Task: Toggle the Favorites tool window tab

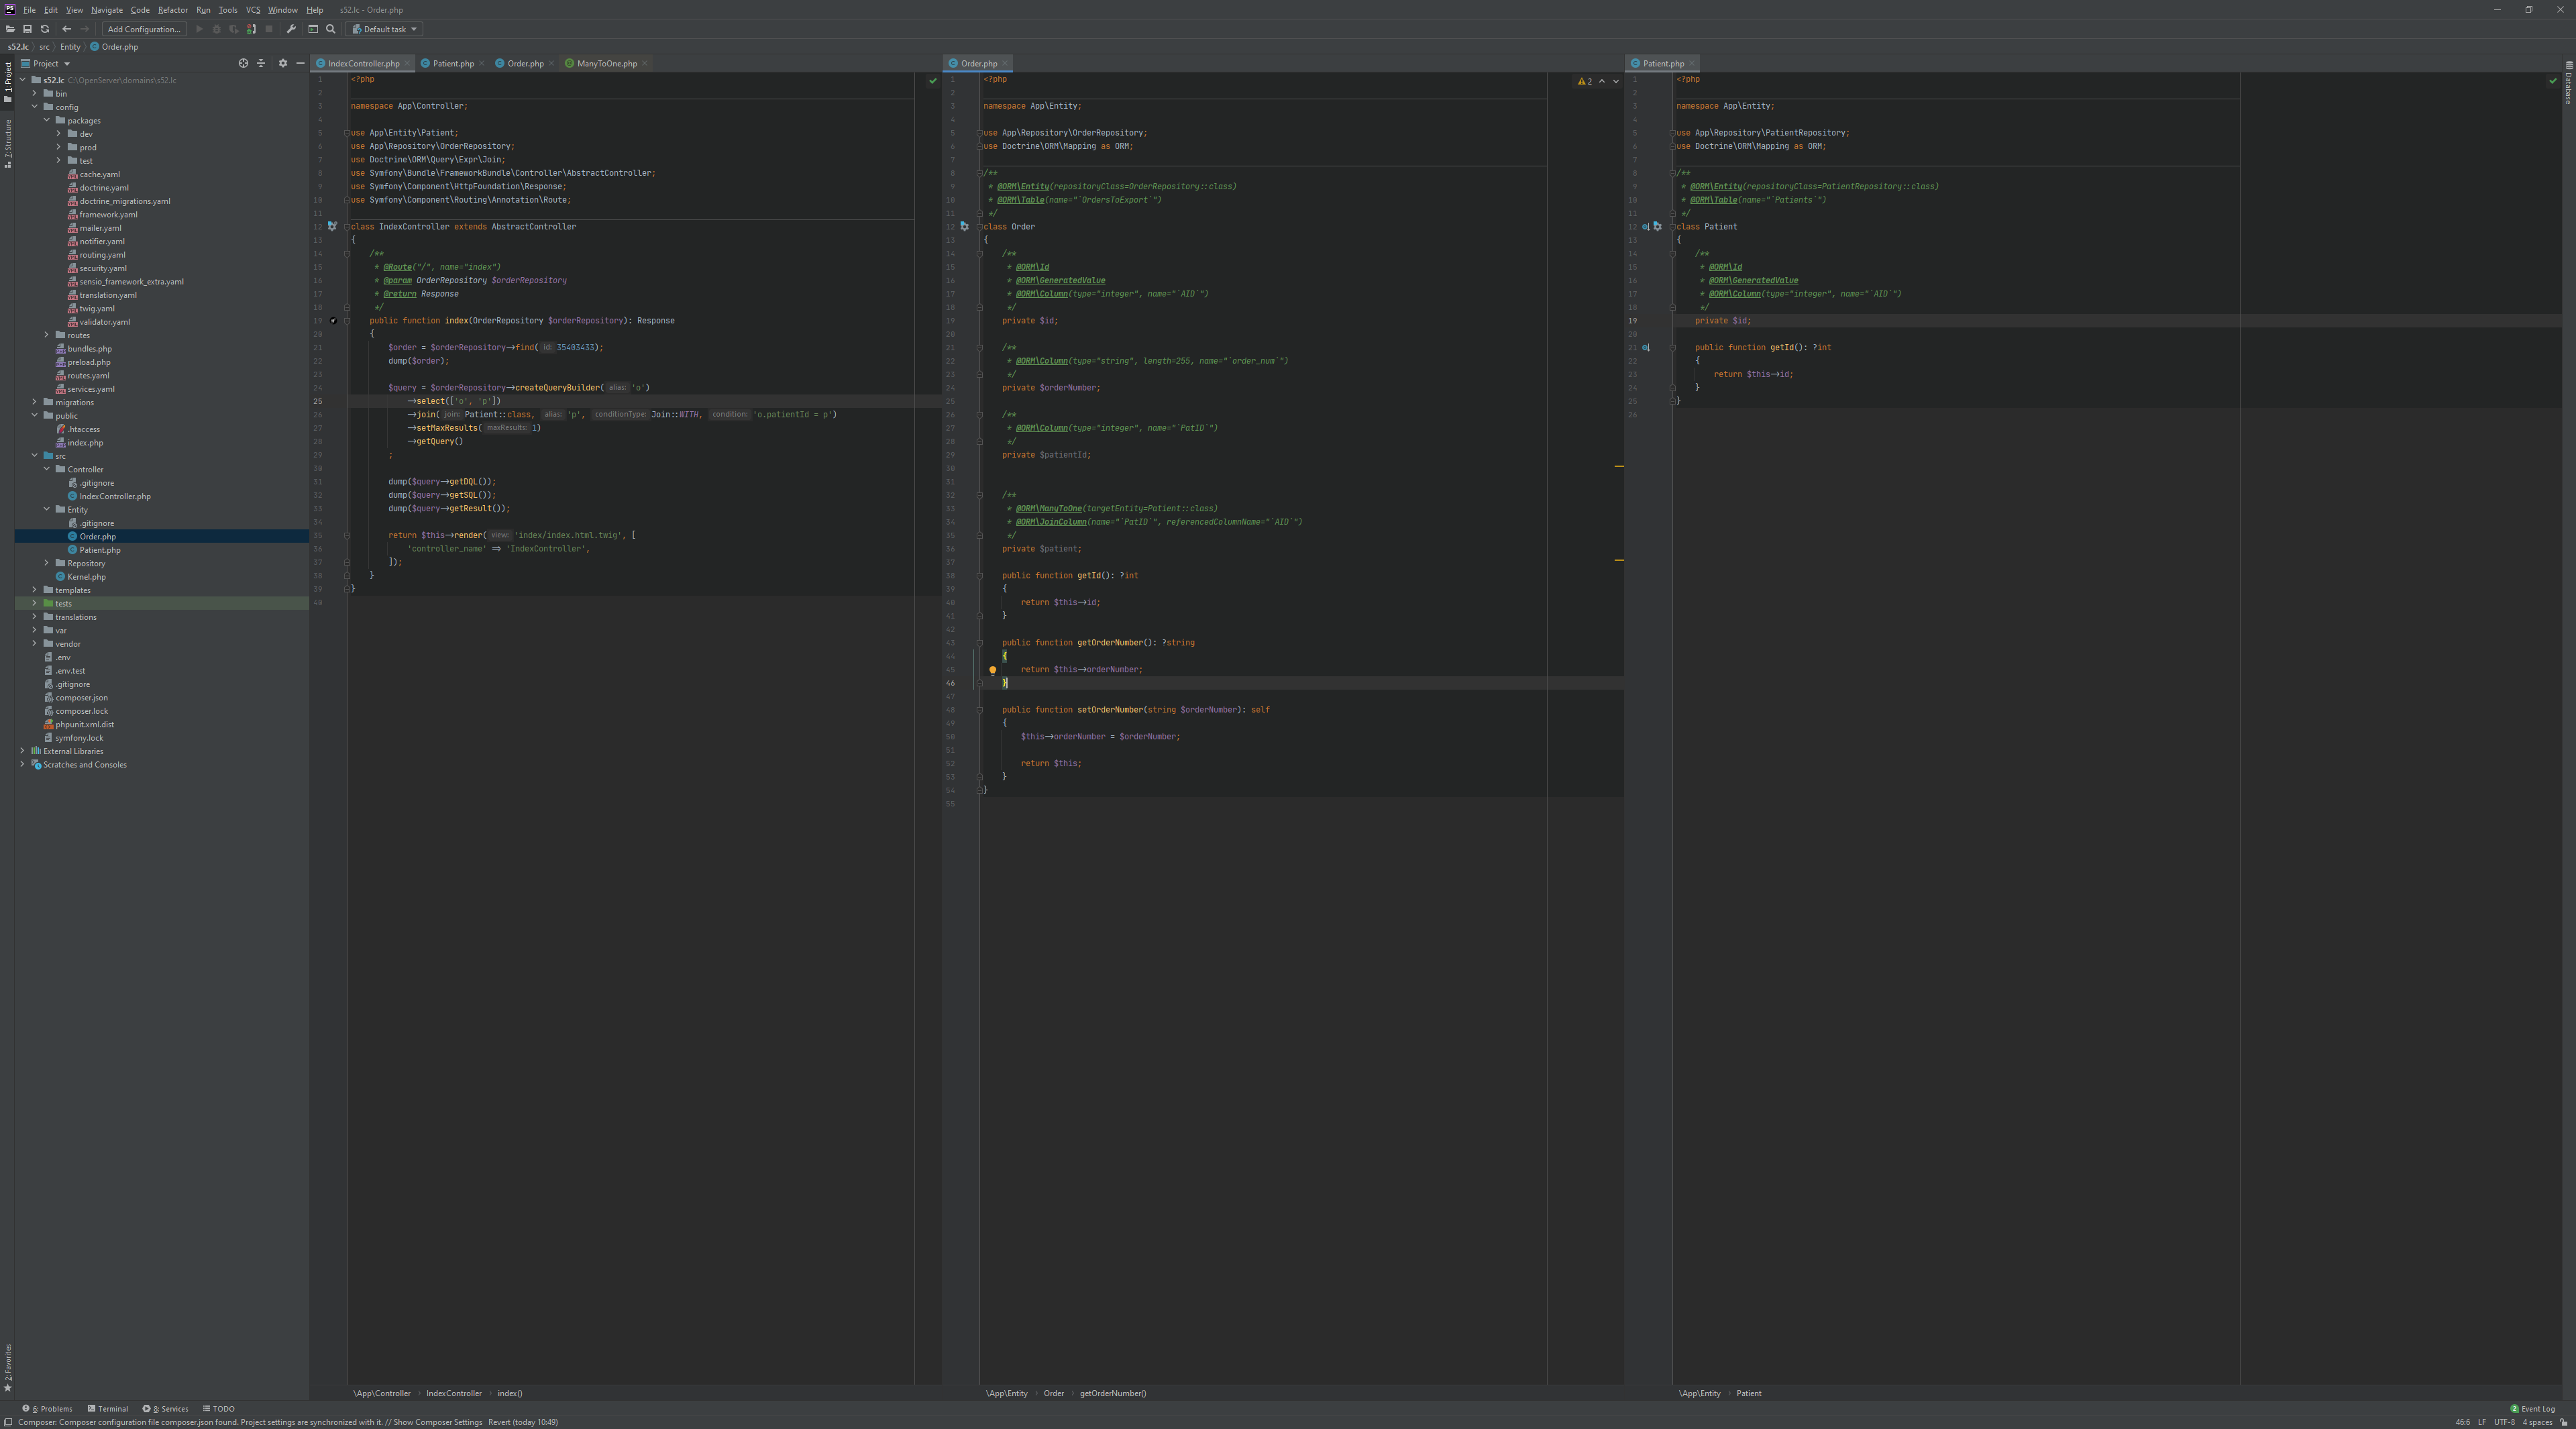Action: (7, 1368)
